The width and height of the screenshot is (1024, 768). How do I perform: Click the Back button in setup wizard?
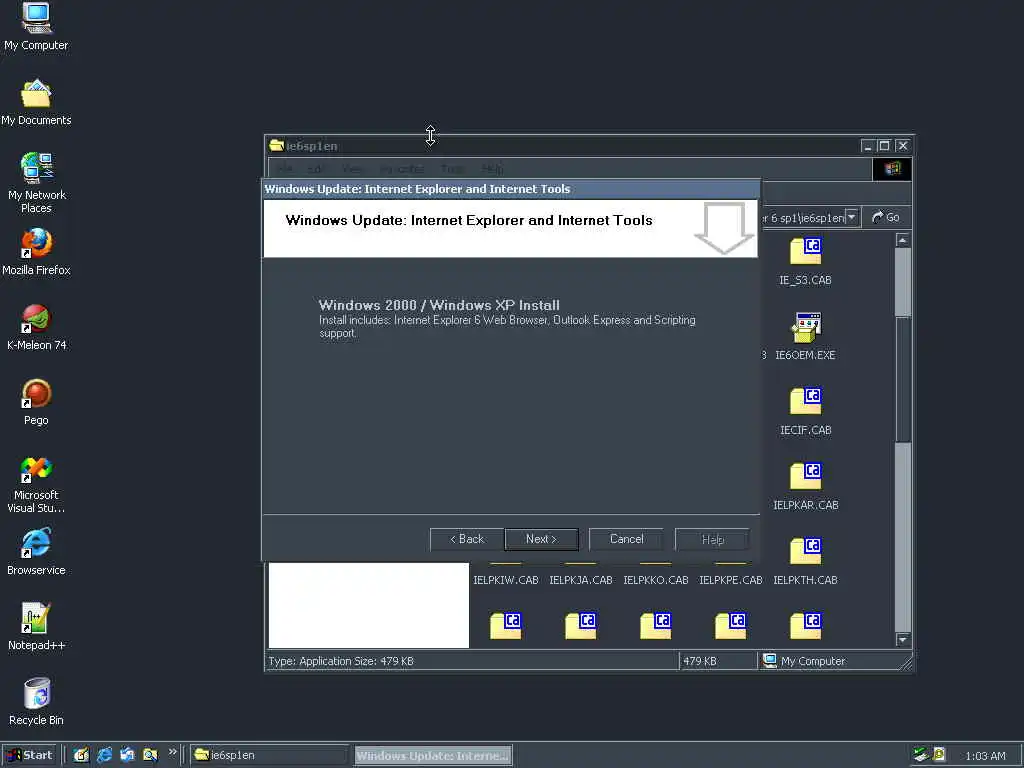point(466,539)
